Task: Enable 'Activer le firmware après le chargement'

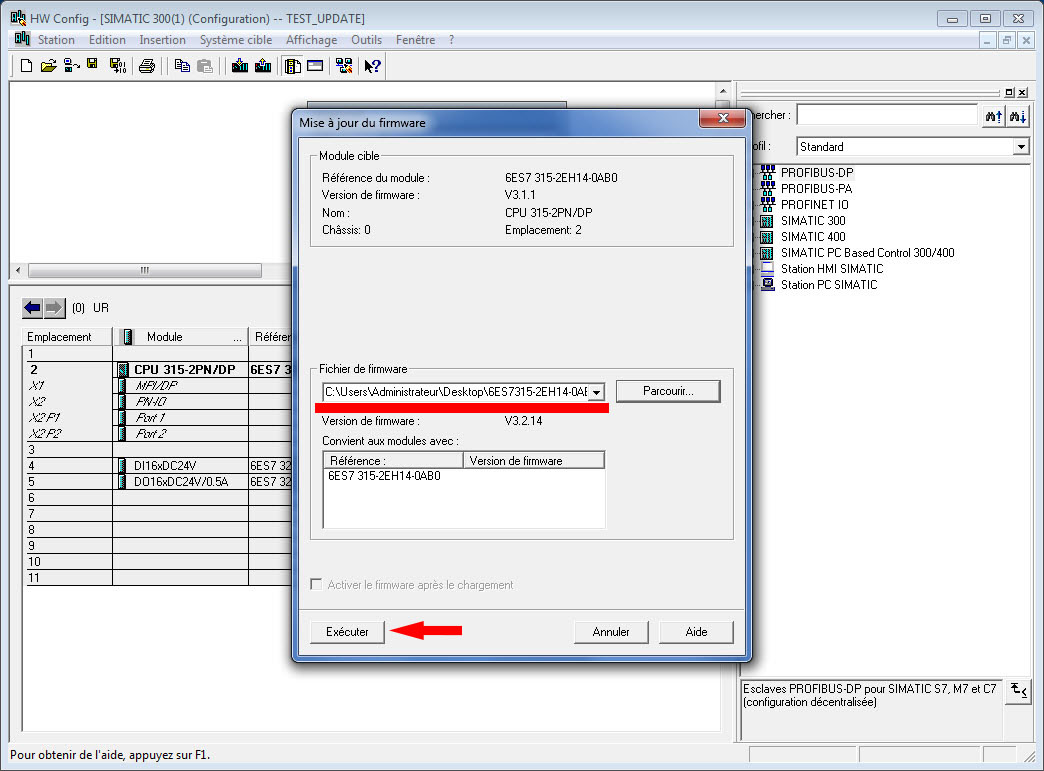Action: click(317, 585)
